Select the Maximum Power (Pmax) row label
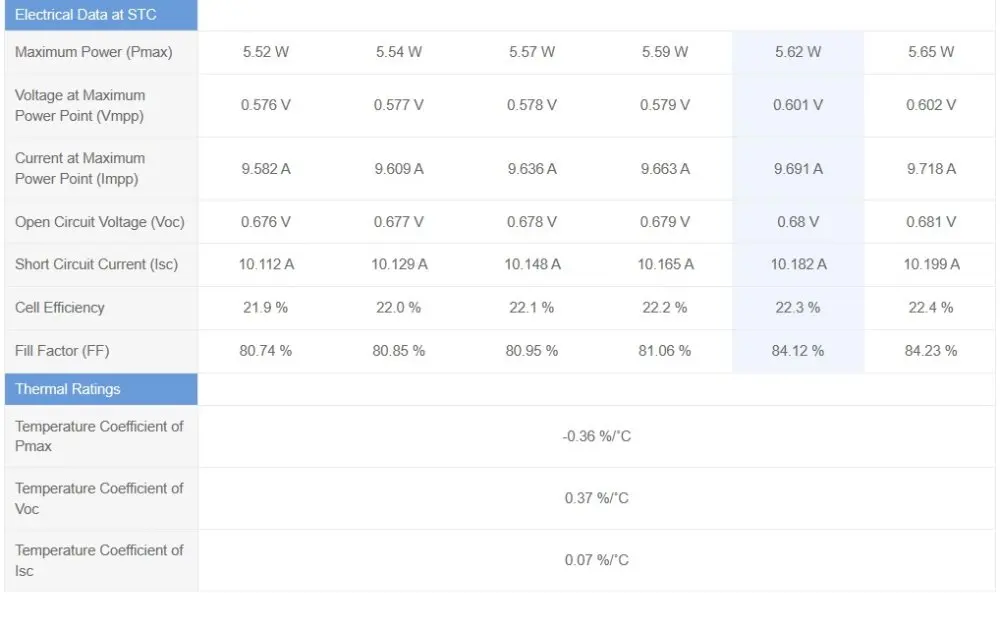Viewport: 1000px width, 631px height. click(94, 52)
